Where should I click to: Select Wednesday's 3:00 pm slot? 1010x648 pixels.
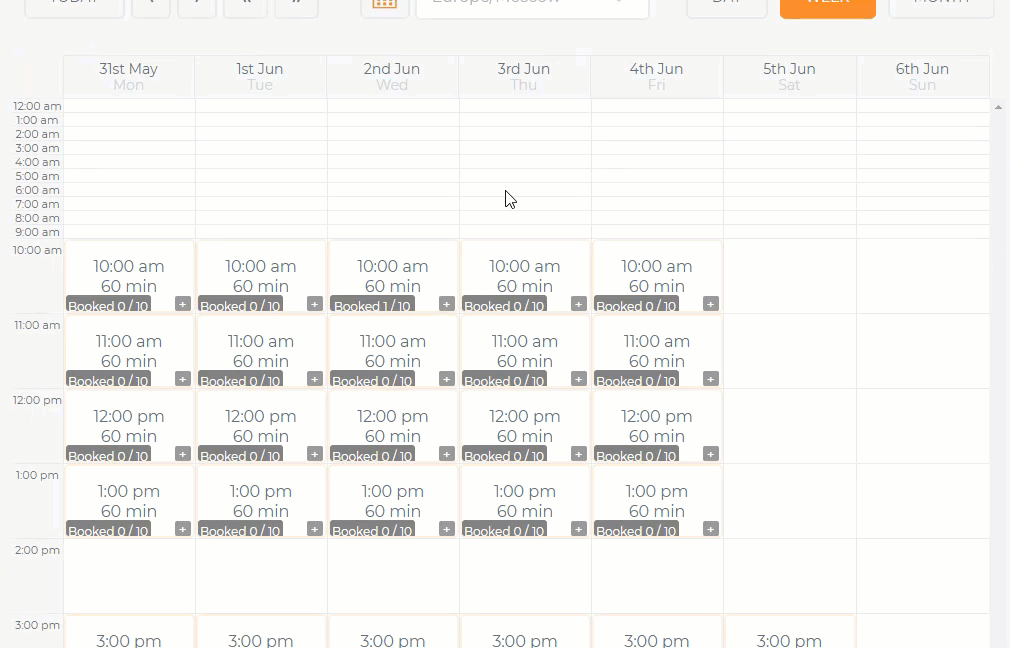393,633
